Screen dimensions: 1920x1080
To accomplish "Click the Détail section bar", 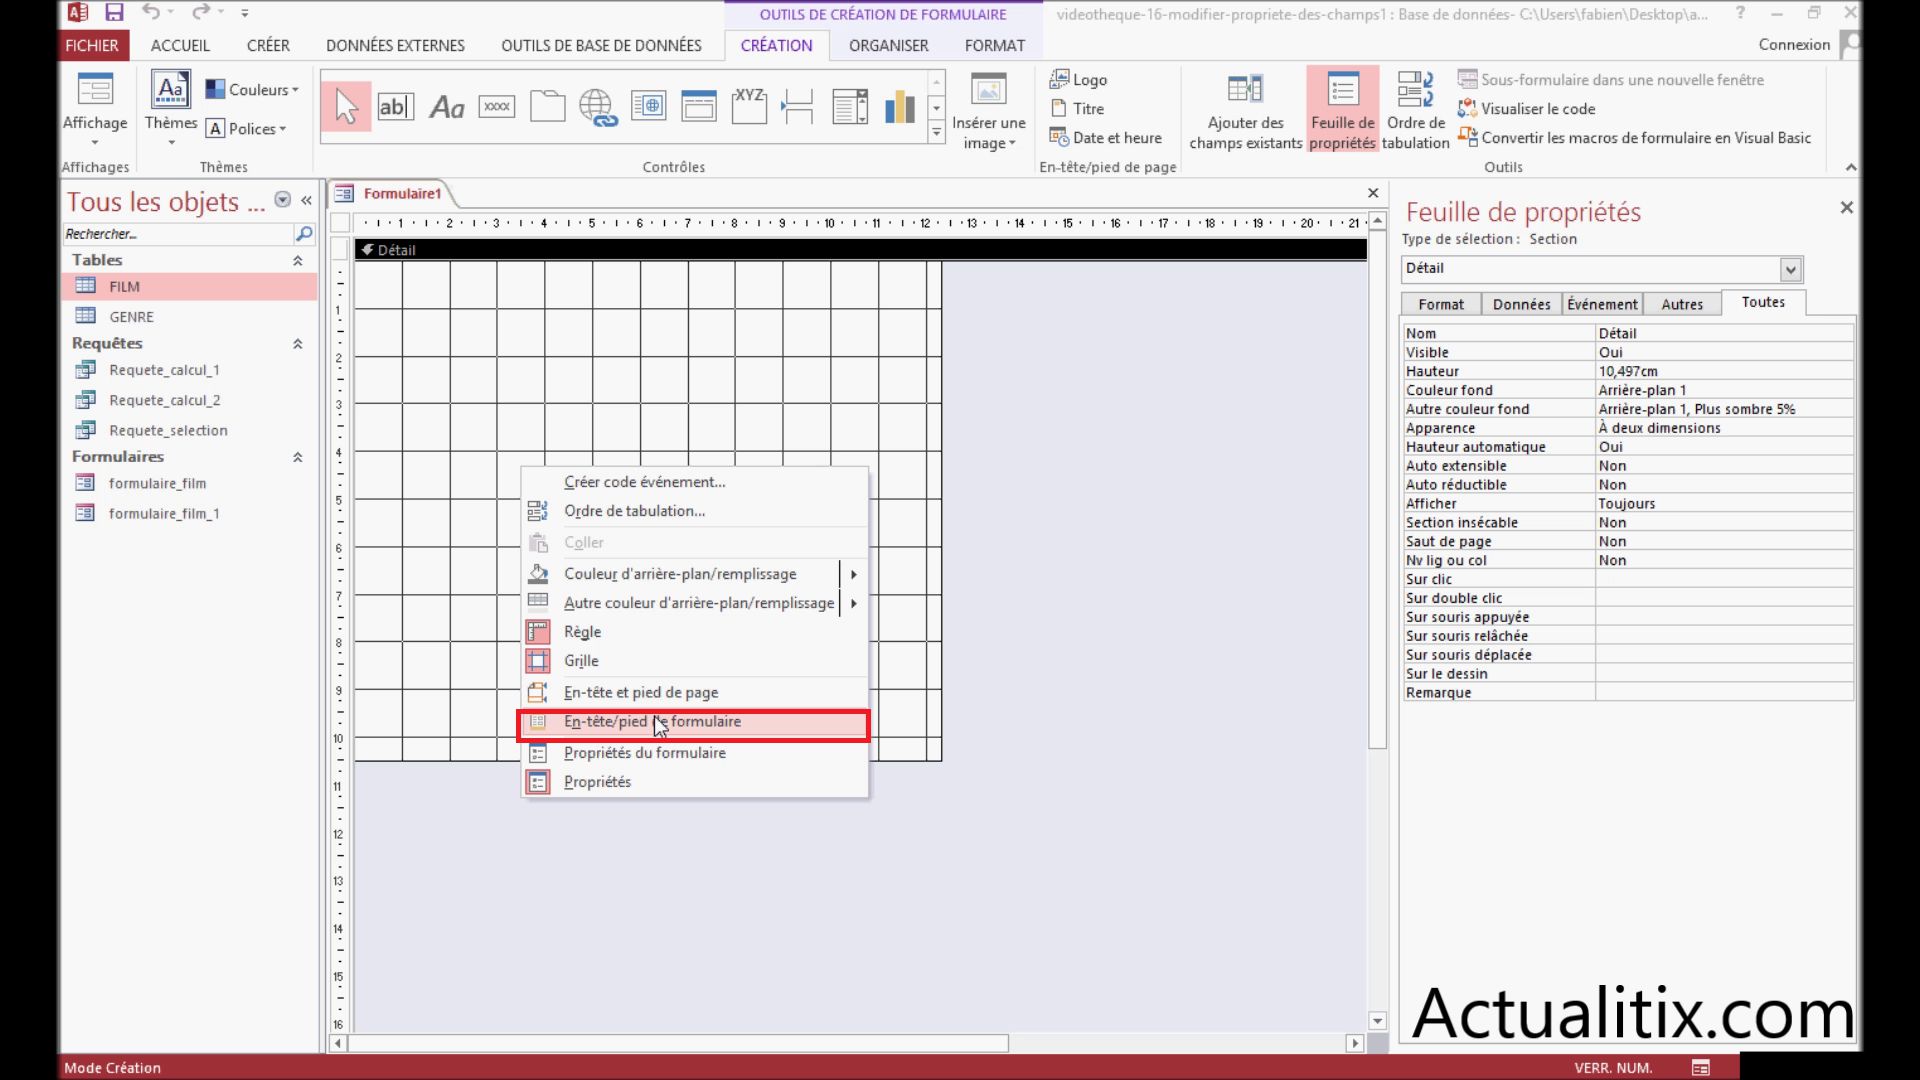I will 860,250.
